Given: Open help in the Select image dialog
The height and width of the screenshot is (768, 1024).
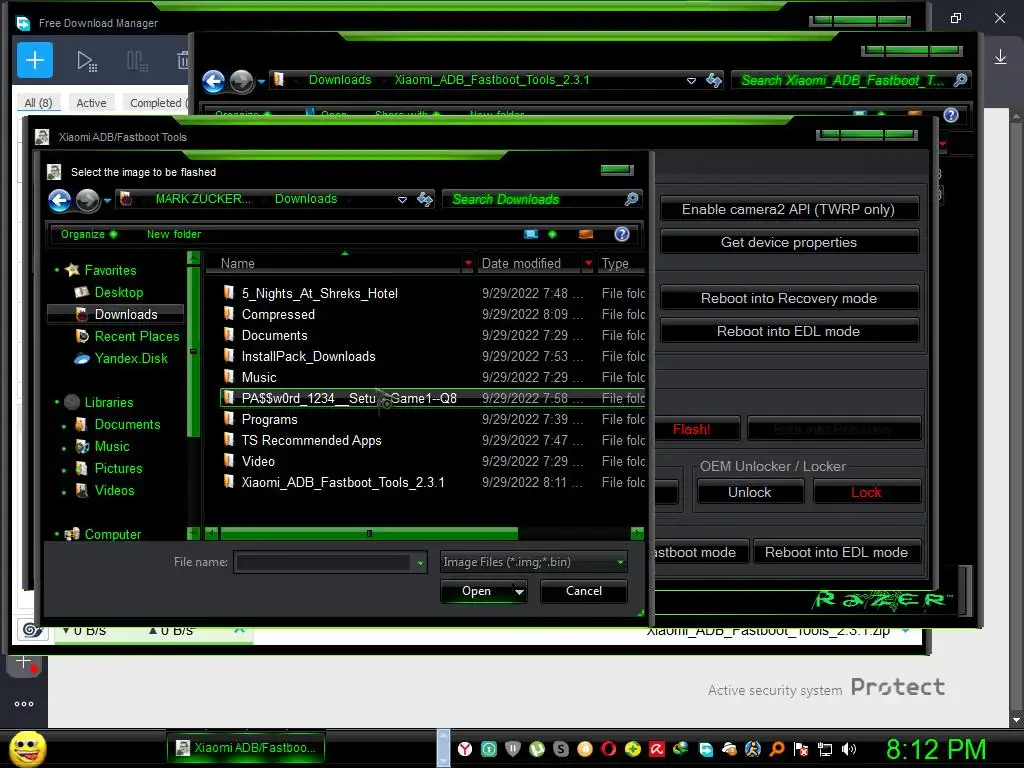Looking at the screenshot, I should pos(622,234).
